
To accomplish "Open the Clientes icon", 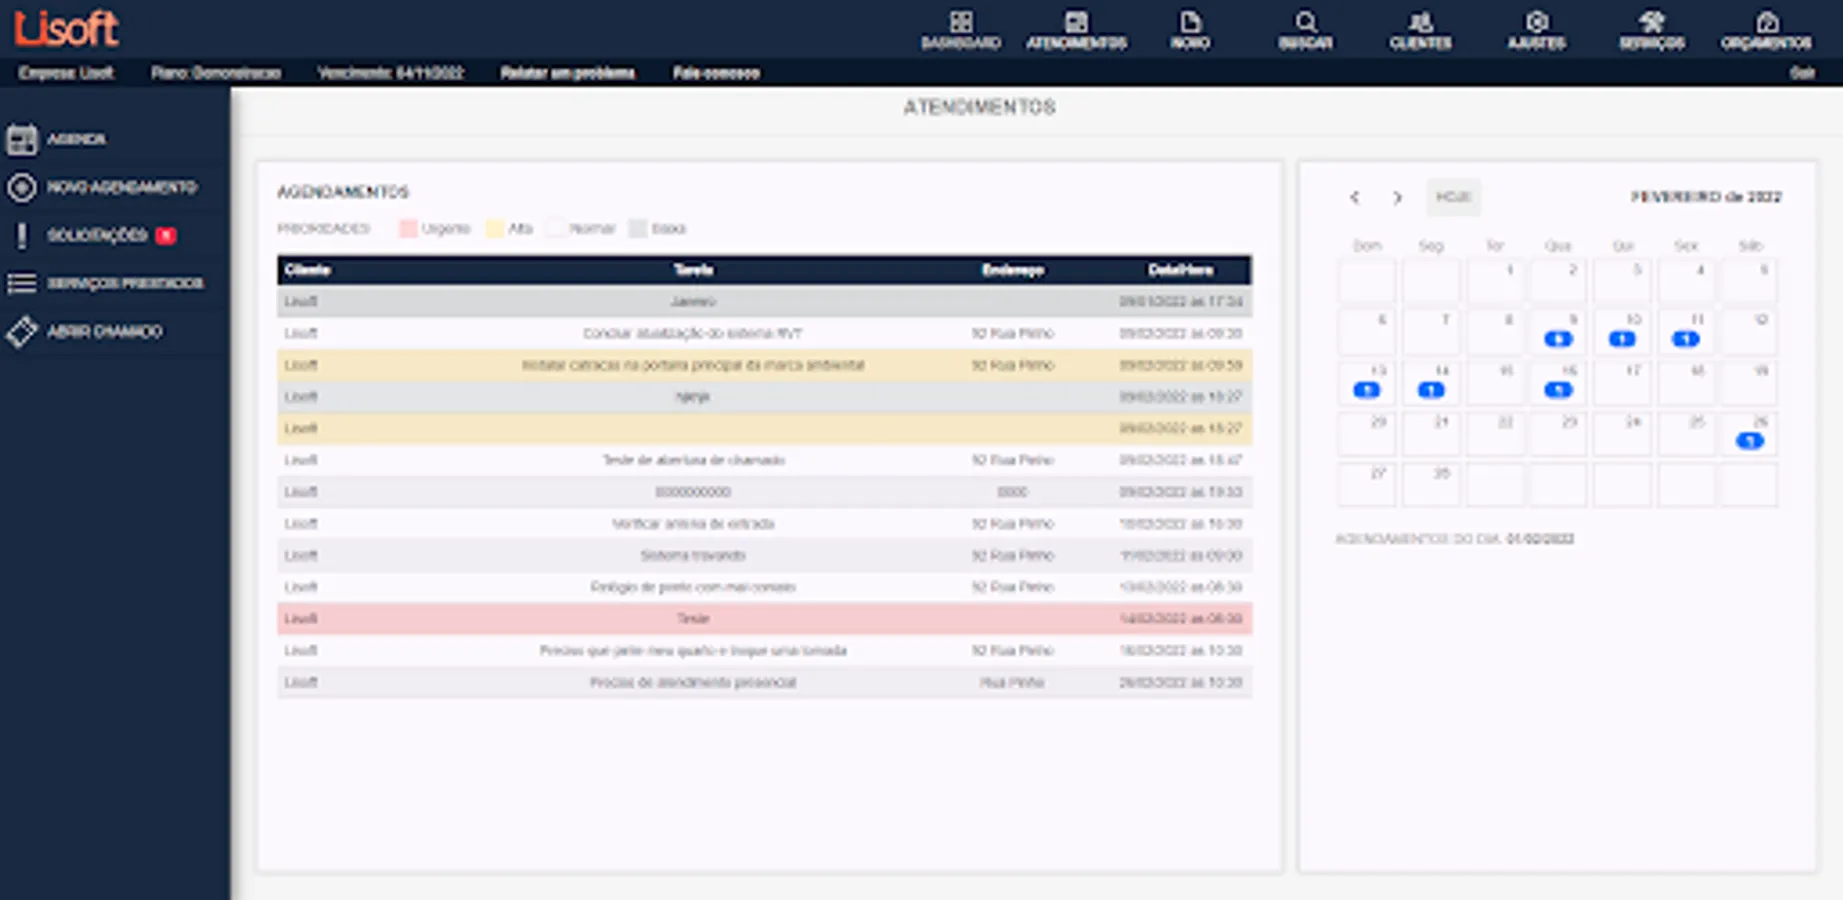I will coord(1420,30).
